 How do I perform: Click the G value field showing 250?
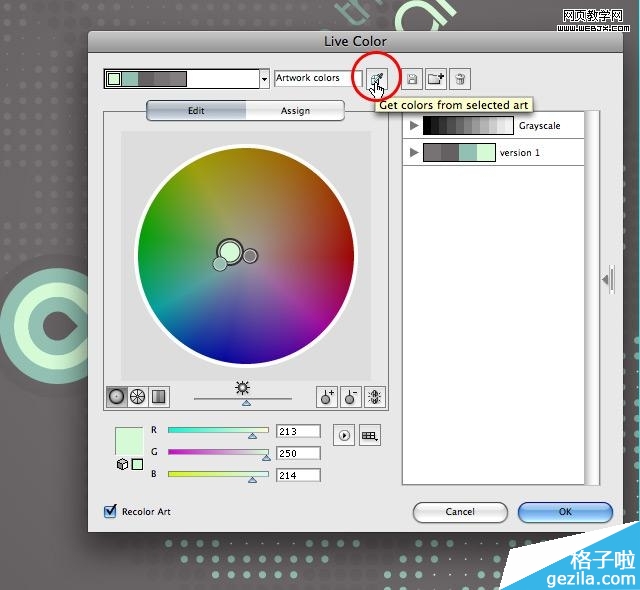[x=298, y=453]
